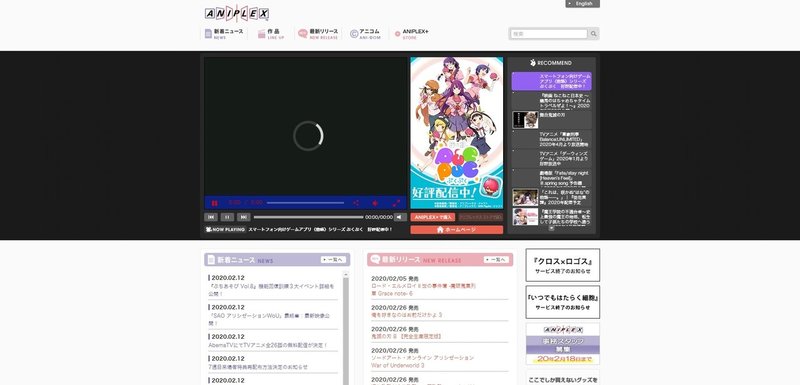The image size is (800, 385).
Task: Open the New Release menu item
Action: [x=318, y=34]
